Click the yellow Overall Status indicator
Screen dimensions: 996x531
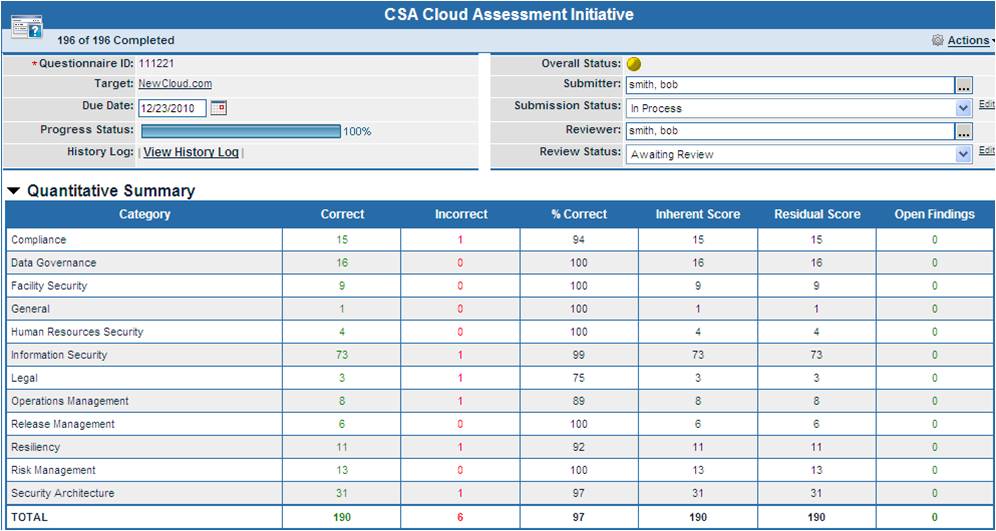[633, 64]
